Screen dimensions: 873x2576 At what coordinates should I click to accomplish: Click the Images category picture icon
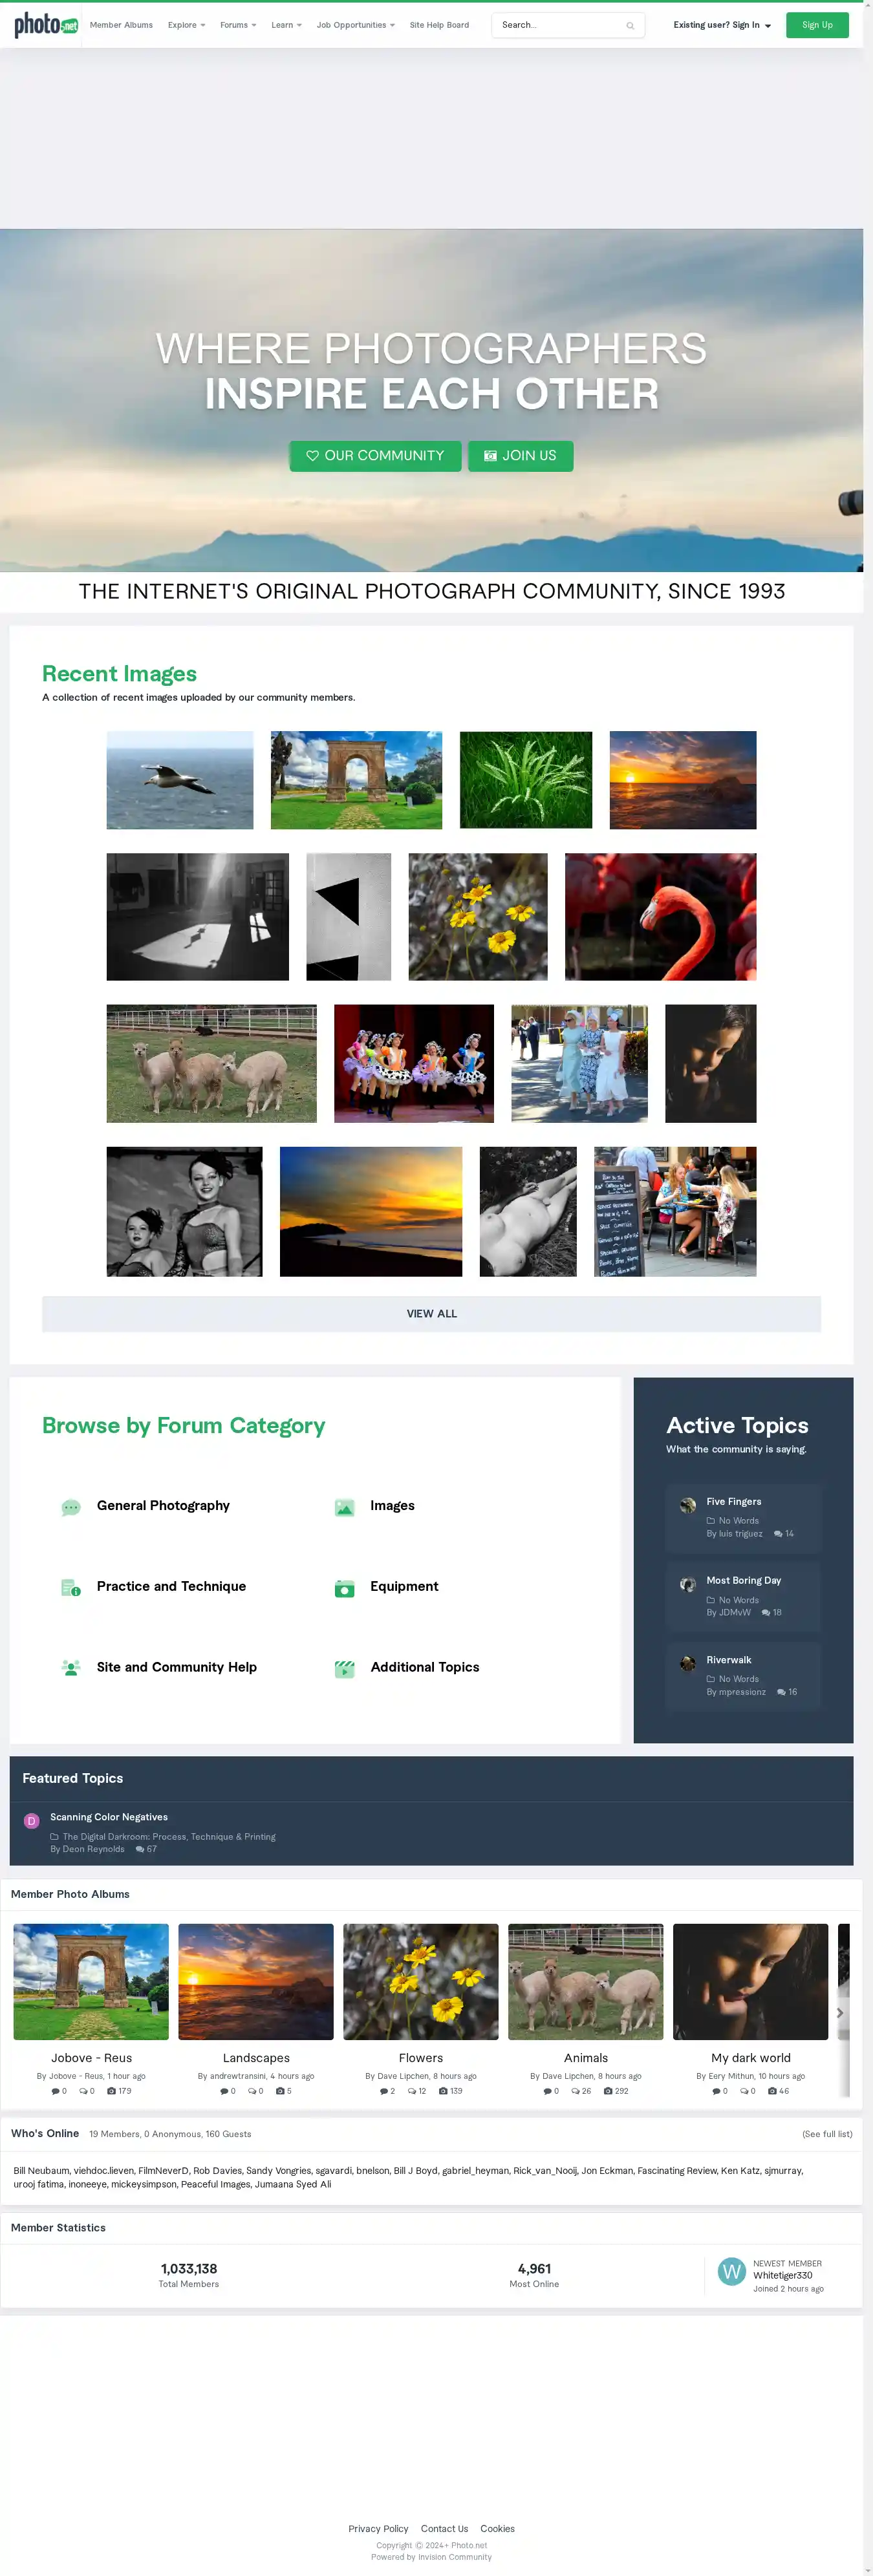(x=344, y=1507)
